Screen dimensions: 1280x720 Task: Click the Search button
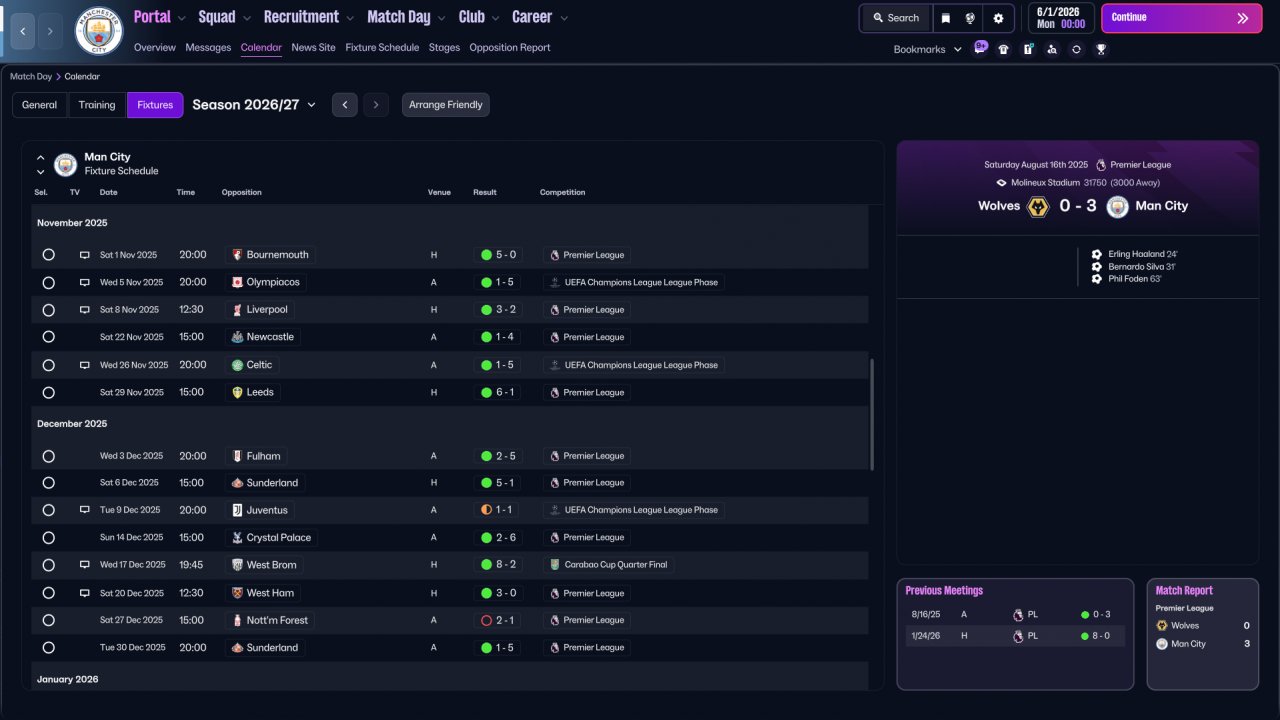[895, 18]
